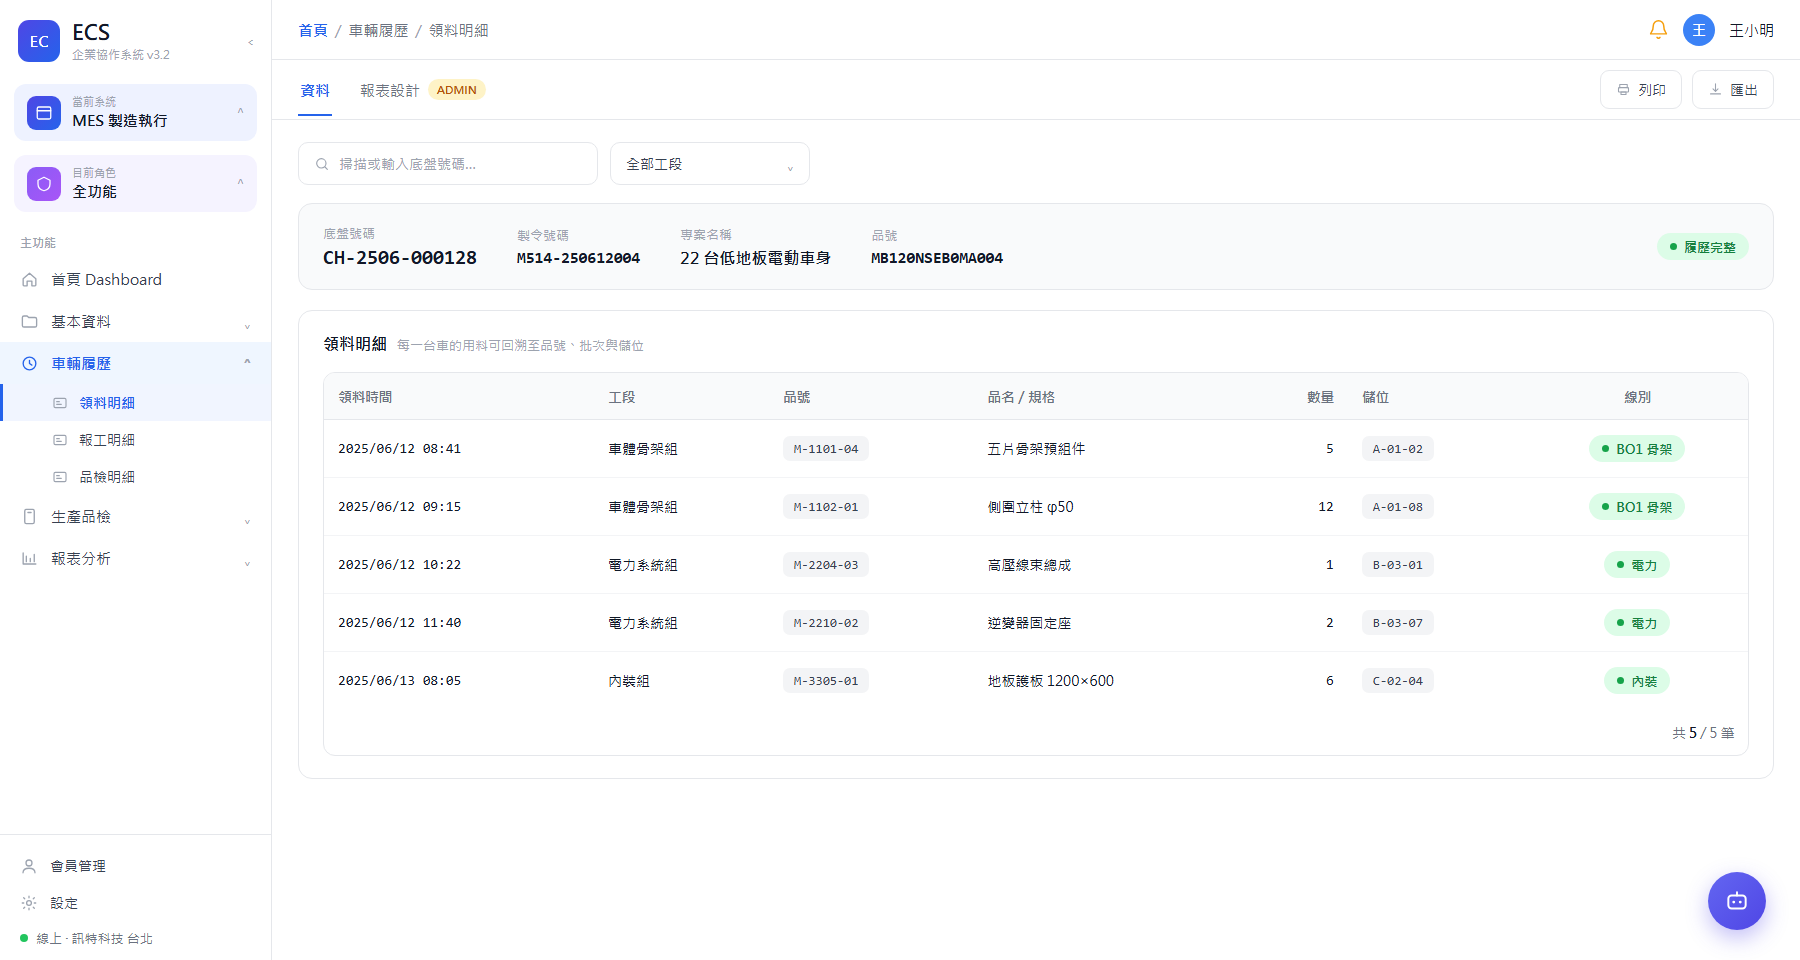Viewport: 1800px width, 960px height.
Task: Go to 首頁 in the breadcrumb
Action: click(x=313, y=31)
